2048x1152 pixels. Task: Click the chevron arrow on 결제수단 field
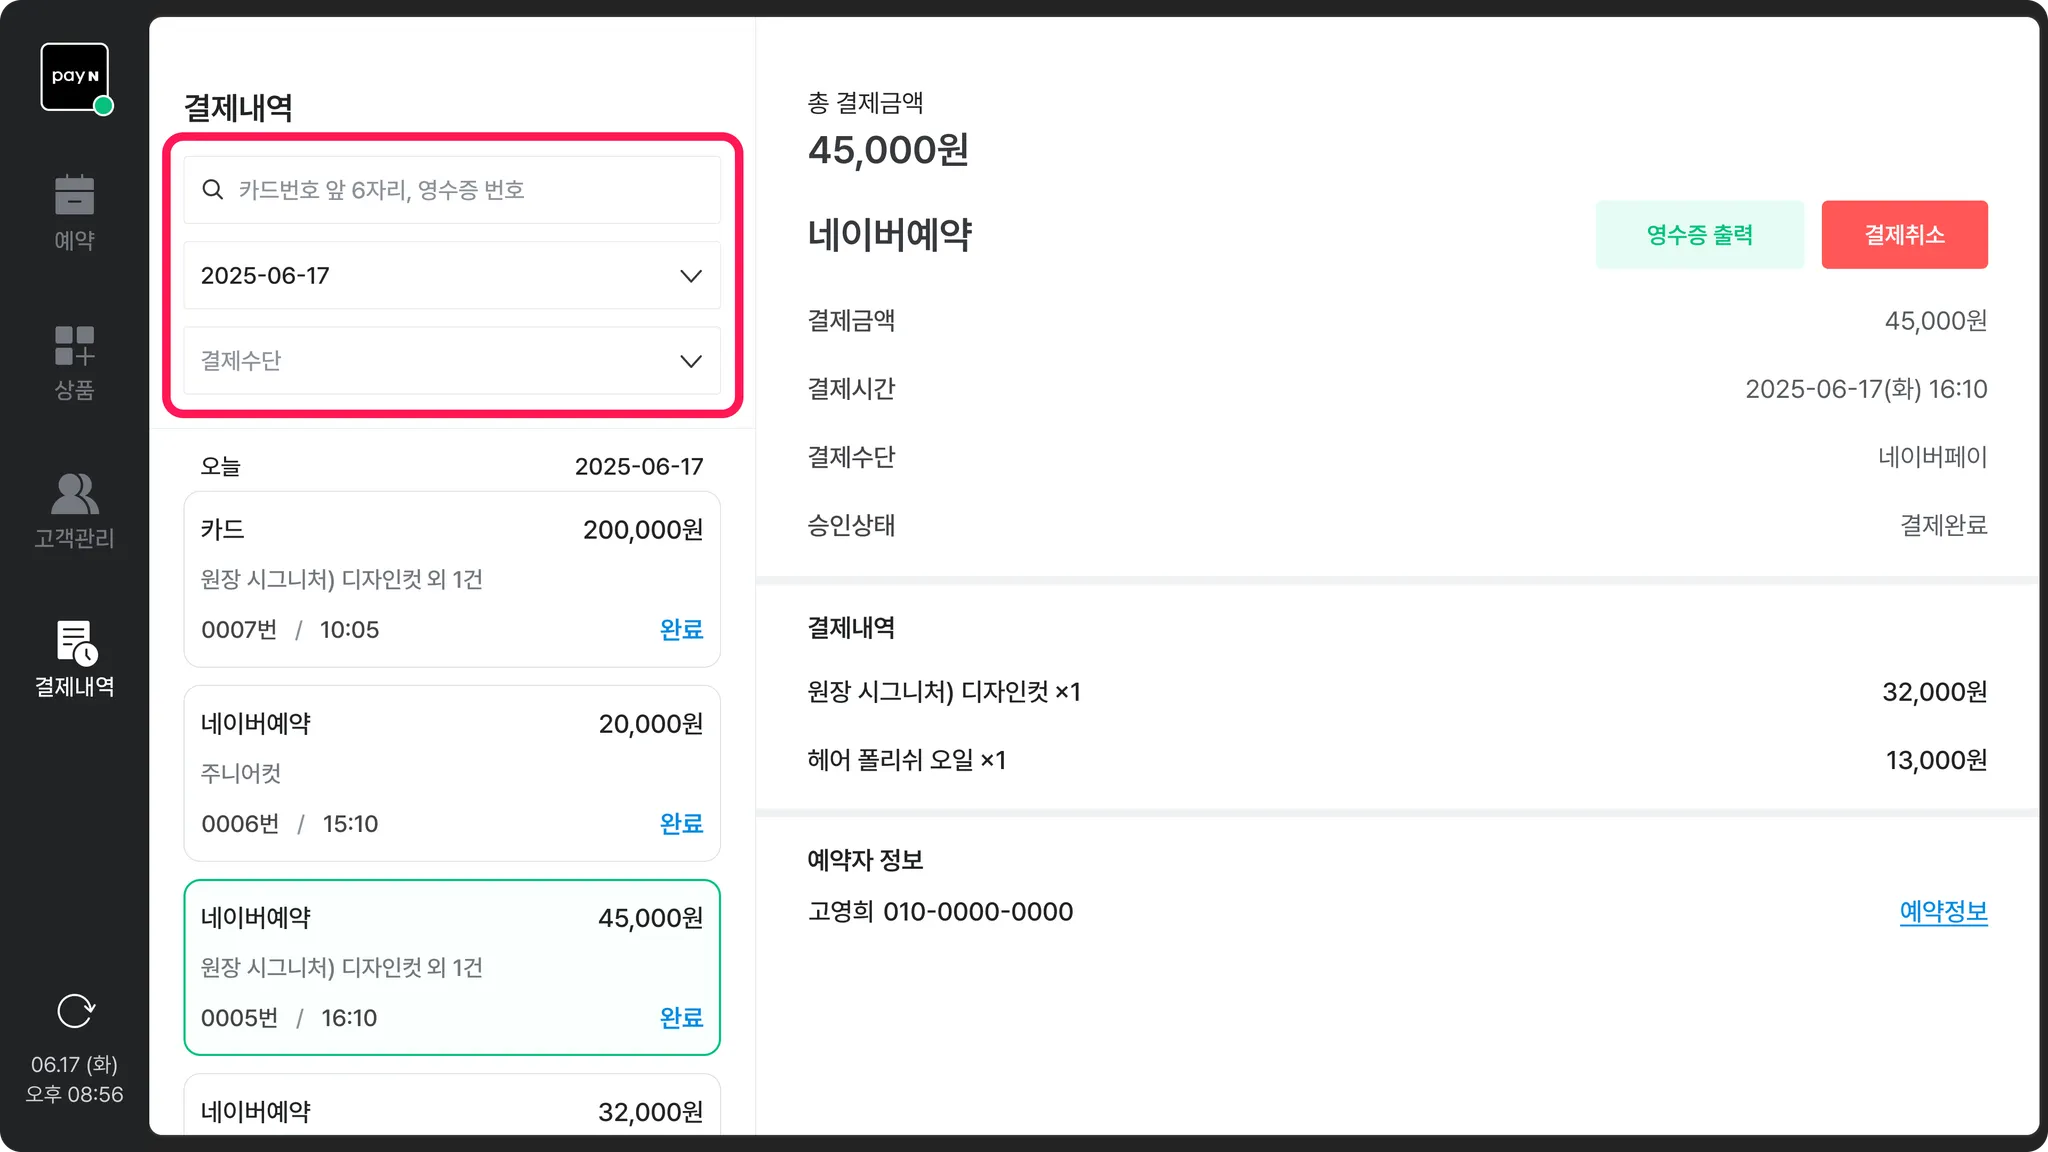pyautogui.click(x=690, y=361)
